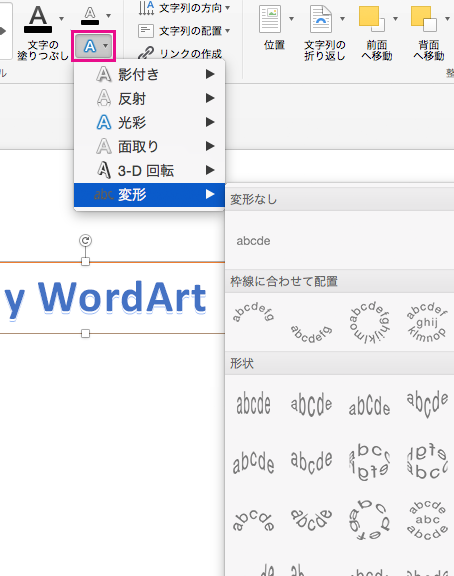Select the 変形 transform menu item
Screen dimensions: 454x576
(149, 195)
